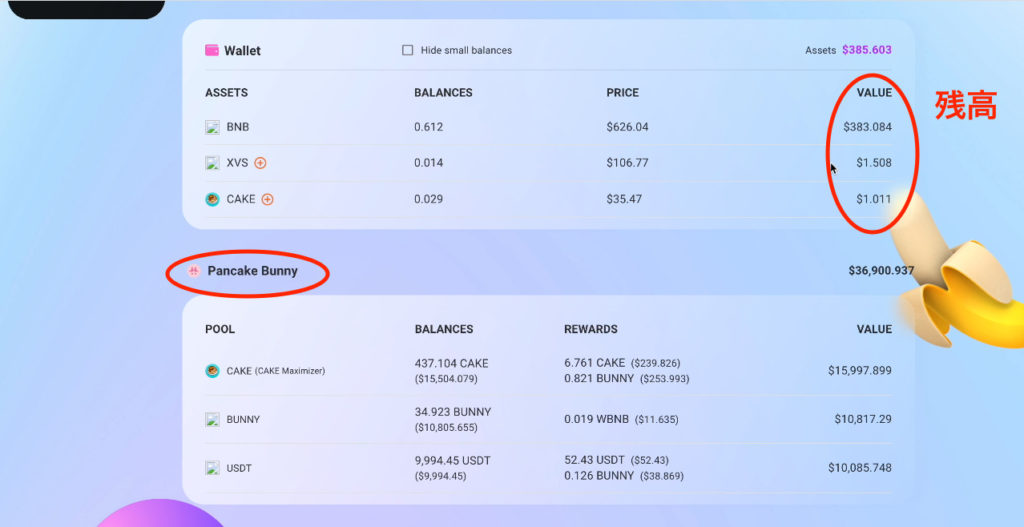The width and height of the screenshot is (1024, 527).
Task: Click the Wallet VALUE column header
Action: [874, 93]
